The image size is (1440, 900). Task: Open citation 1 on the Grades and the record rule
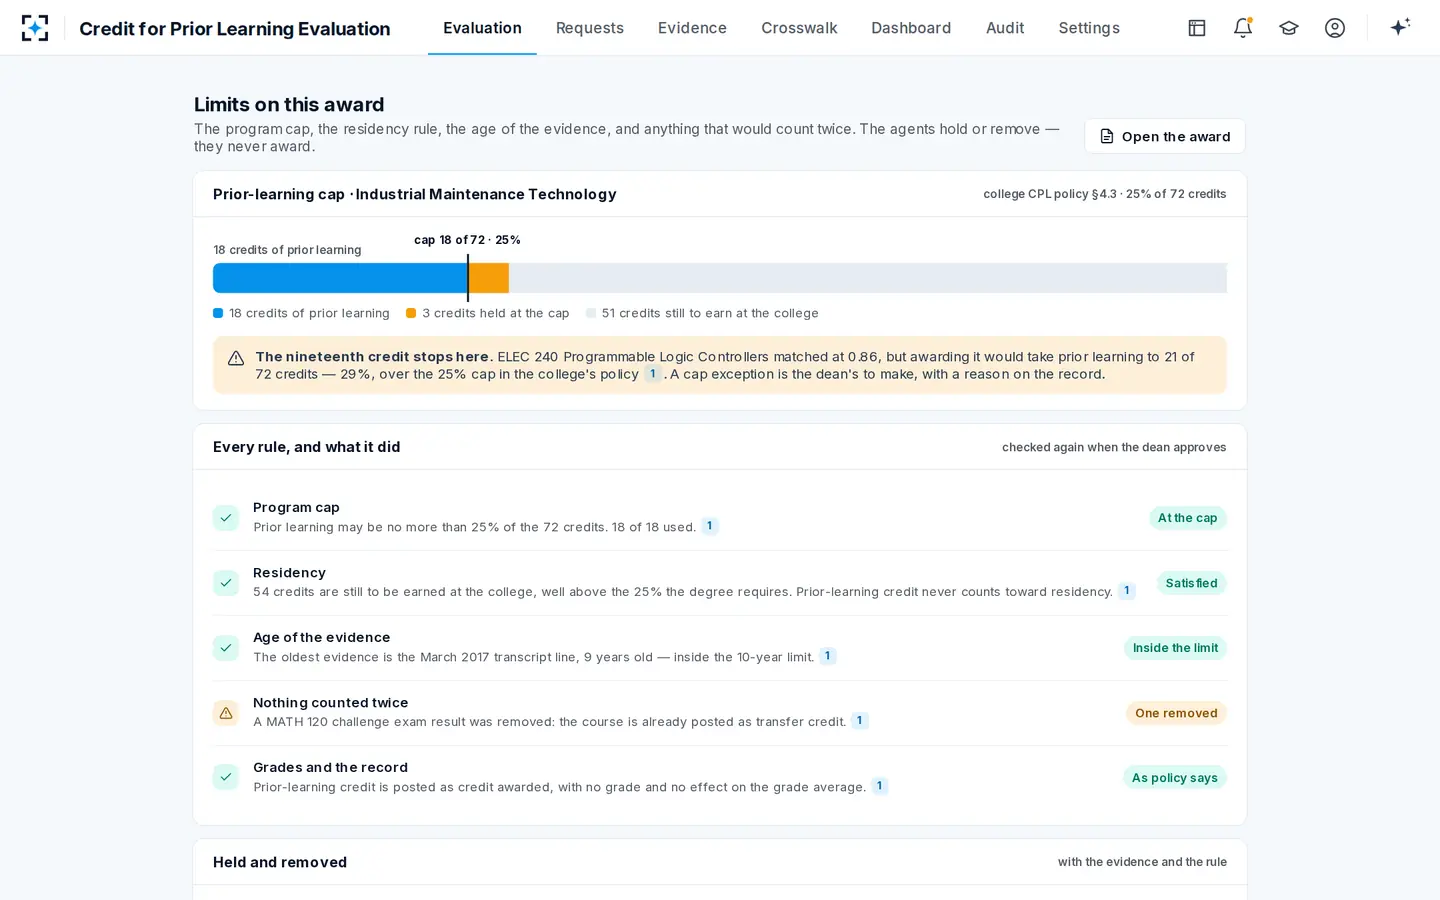[x=880, y=786]
